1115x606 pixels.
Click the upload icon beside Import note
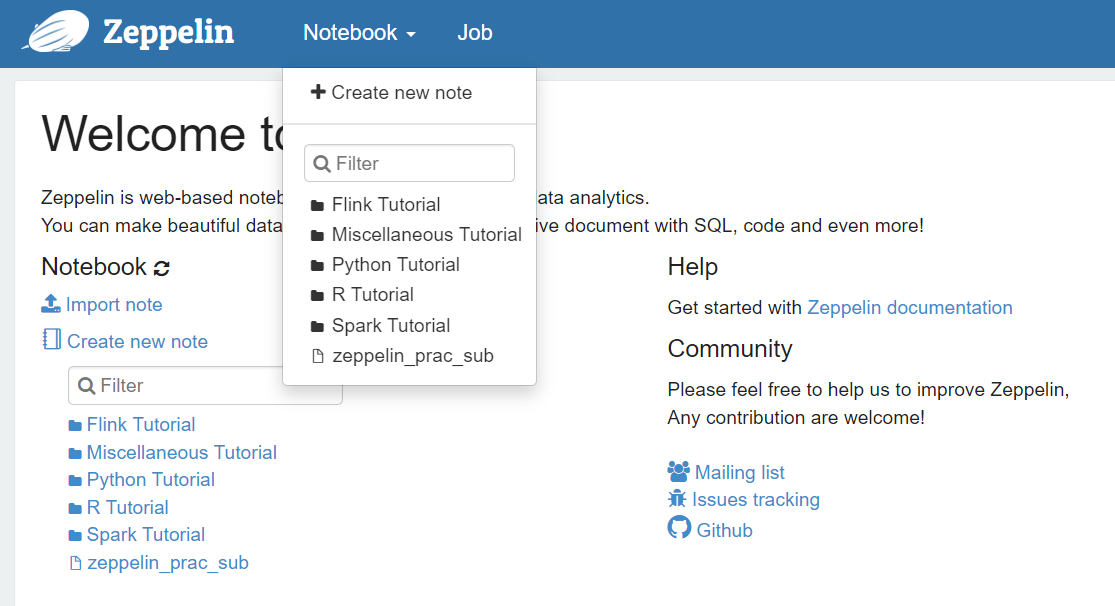tap(50, 304)
